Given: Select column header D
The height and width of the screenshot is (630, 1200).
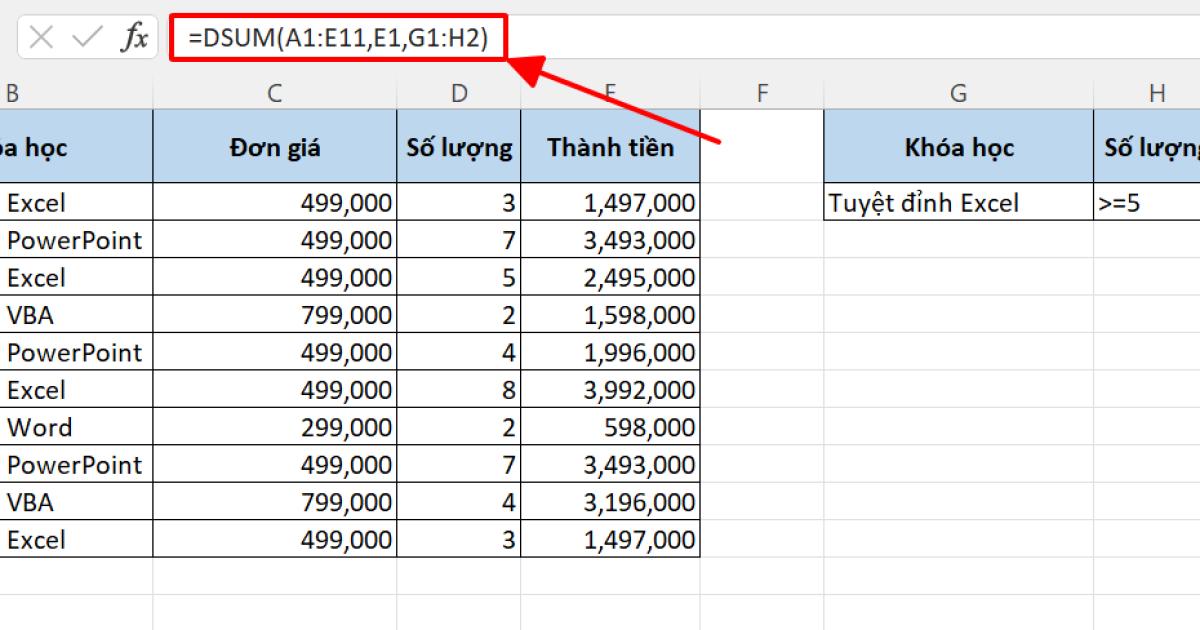Looking at the screenshot, I should pos(459,92).
